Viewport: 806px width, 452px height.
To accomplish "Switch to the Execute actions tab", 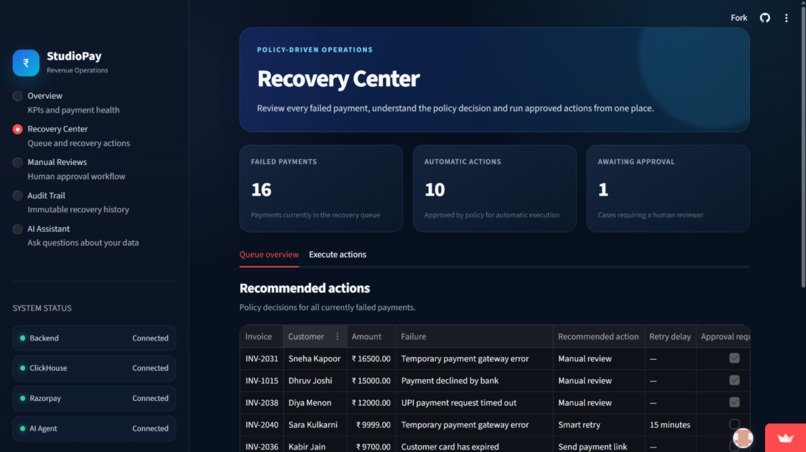I will pos(337,255).
